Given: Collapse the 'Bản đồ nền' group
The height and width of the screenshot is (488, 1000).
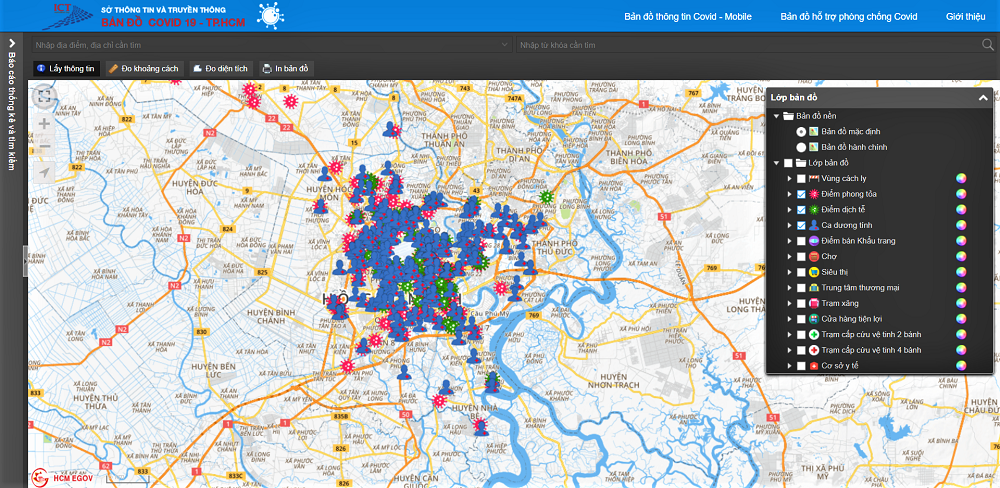Looking at the screenshot, I should [x=776, y=116].
